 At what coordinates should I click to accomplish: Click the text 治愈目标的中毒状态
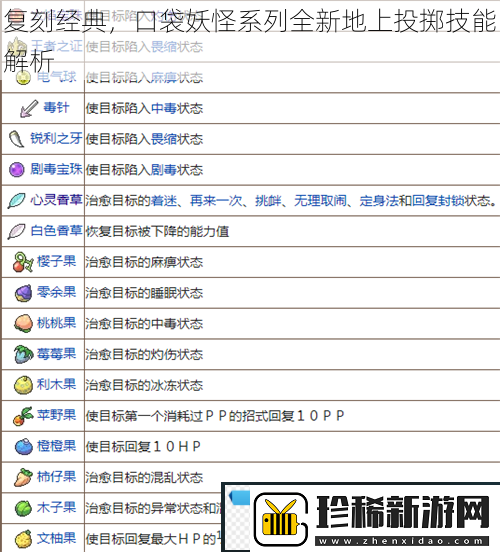point(144,324)
